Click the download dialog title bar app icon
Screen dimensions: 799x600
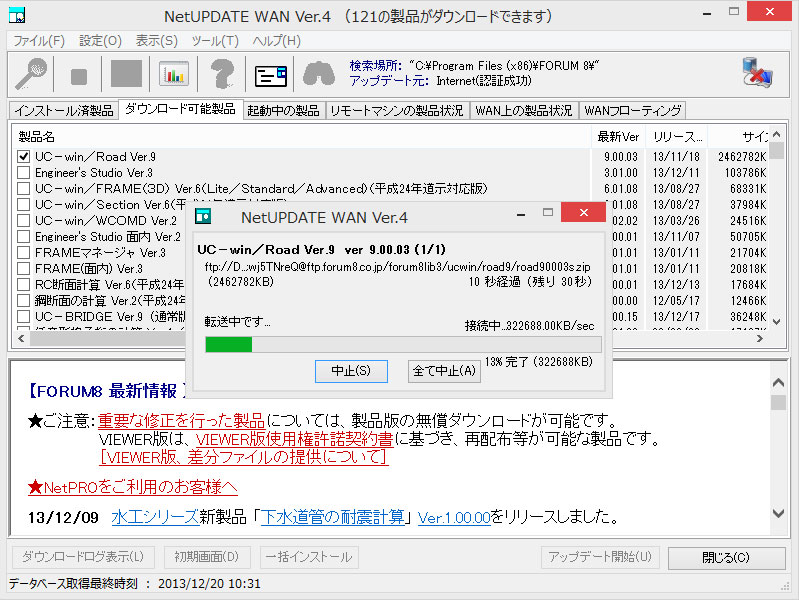(x=203, y=216)
